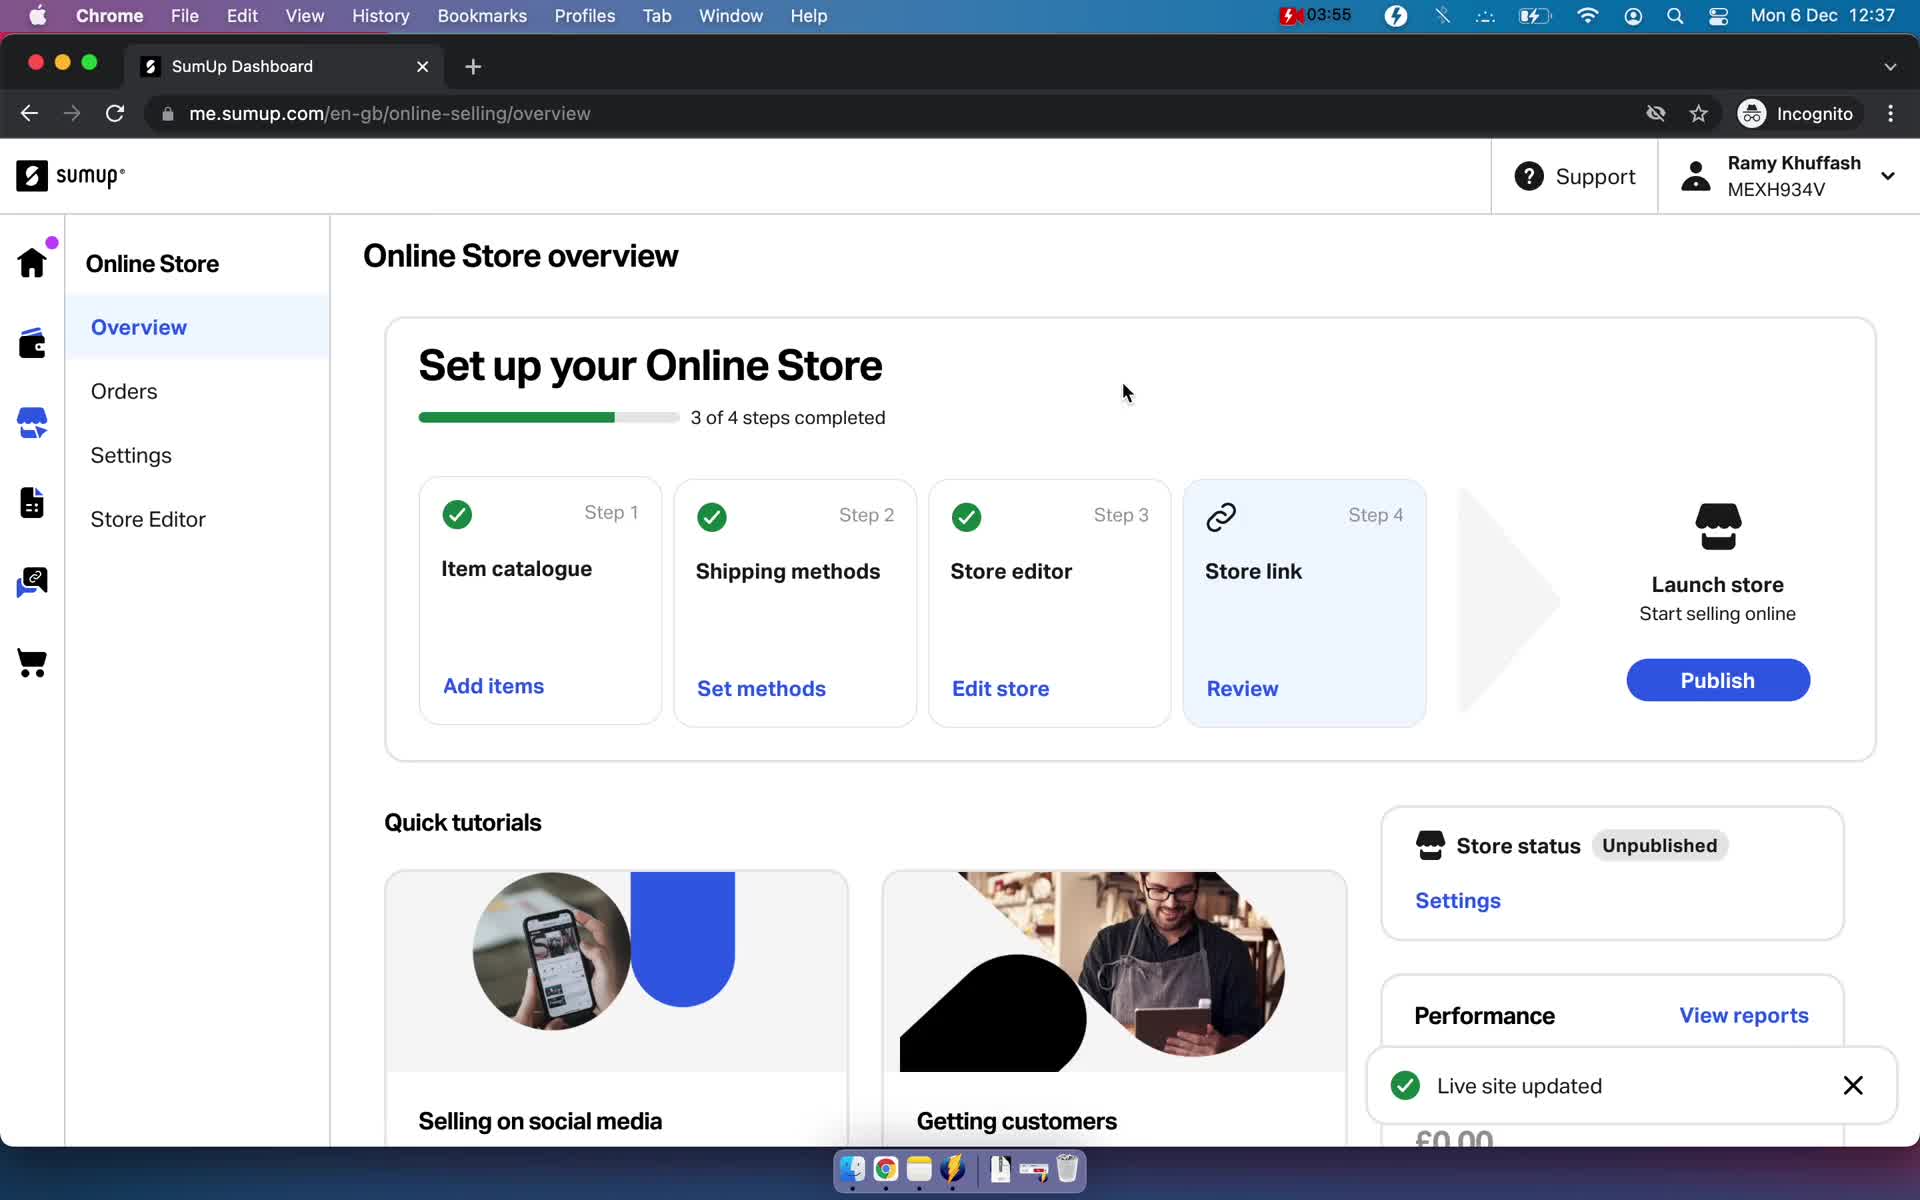The image size is (1920, 1200).
Task: Click the Store Editor menu item
Action: (x=148, y=518)
